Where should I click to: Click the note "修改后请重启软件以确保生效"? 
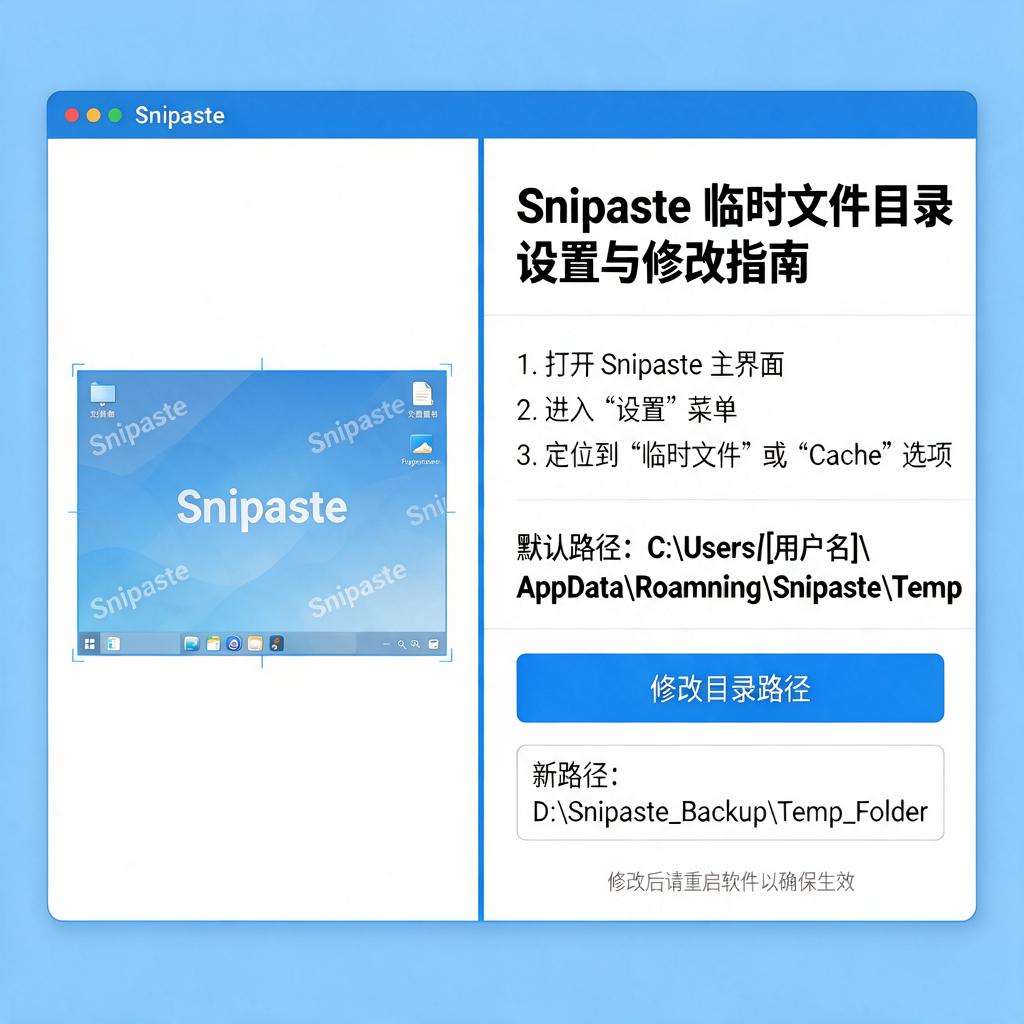(x=731, y=882)
